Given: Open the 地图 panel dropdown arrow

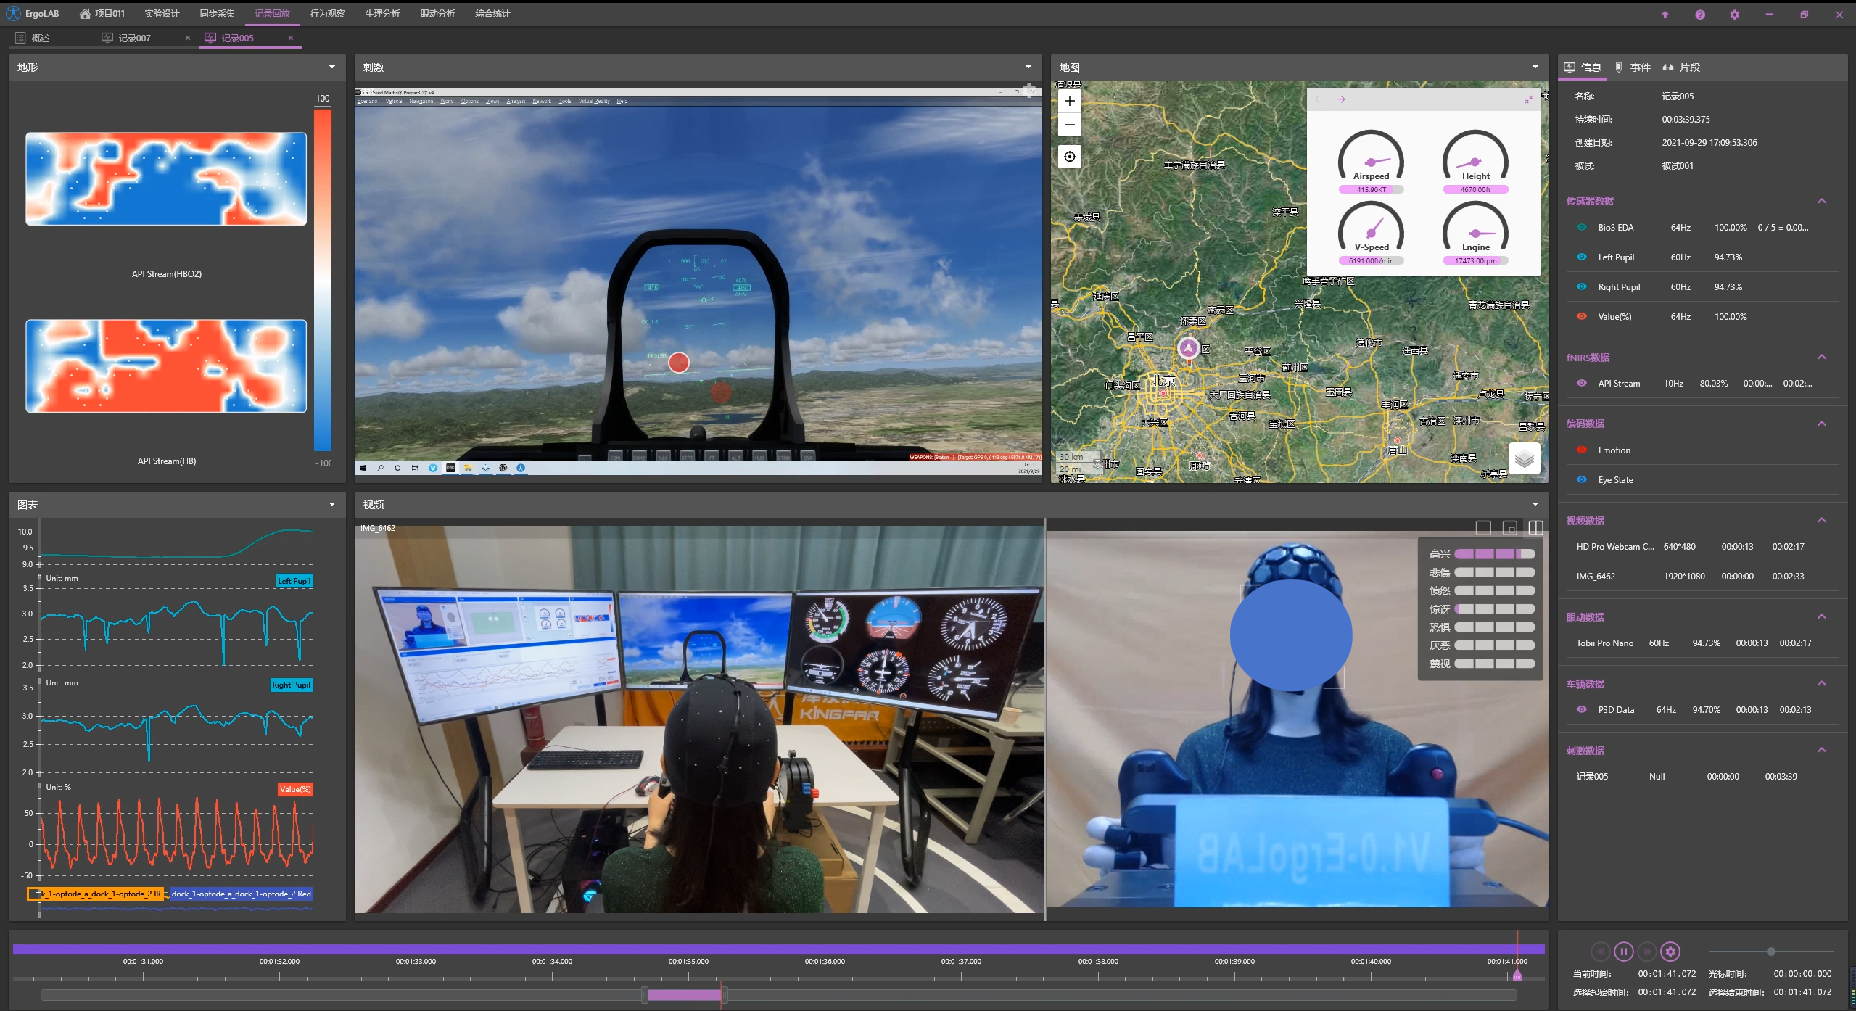Looking at the screenshot, I should click(1535, 67).
